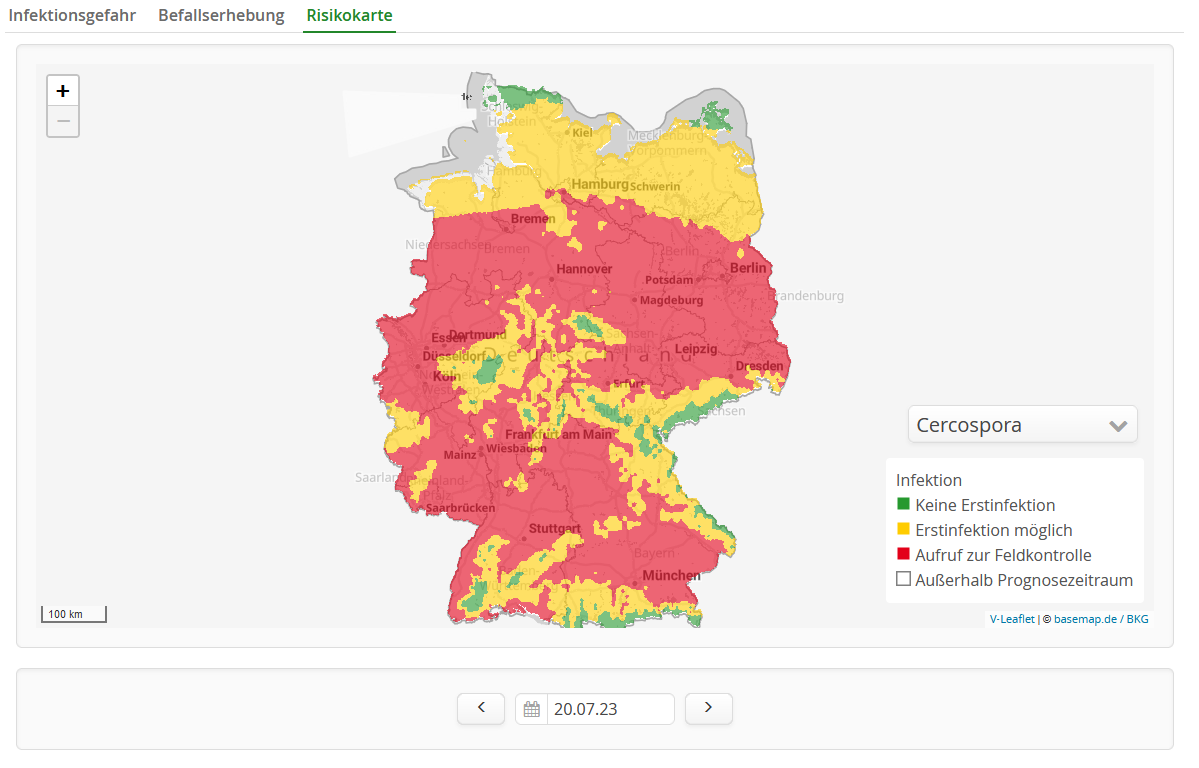Click on Berlin on the map

click(747, 268)
